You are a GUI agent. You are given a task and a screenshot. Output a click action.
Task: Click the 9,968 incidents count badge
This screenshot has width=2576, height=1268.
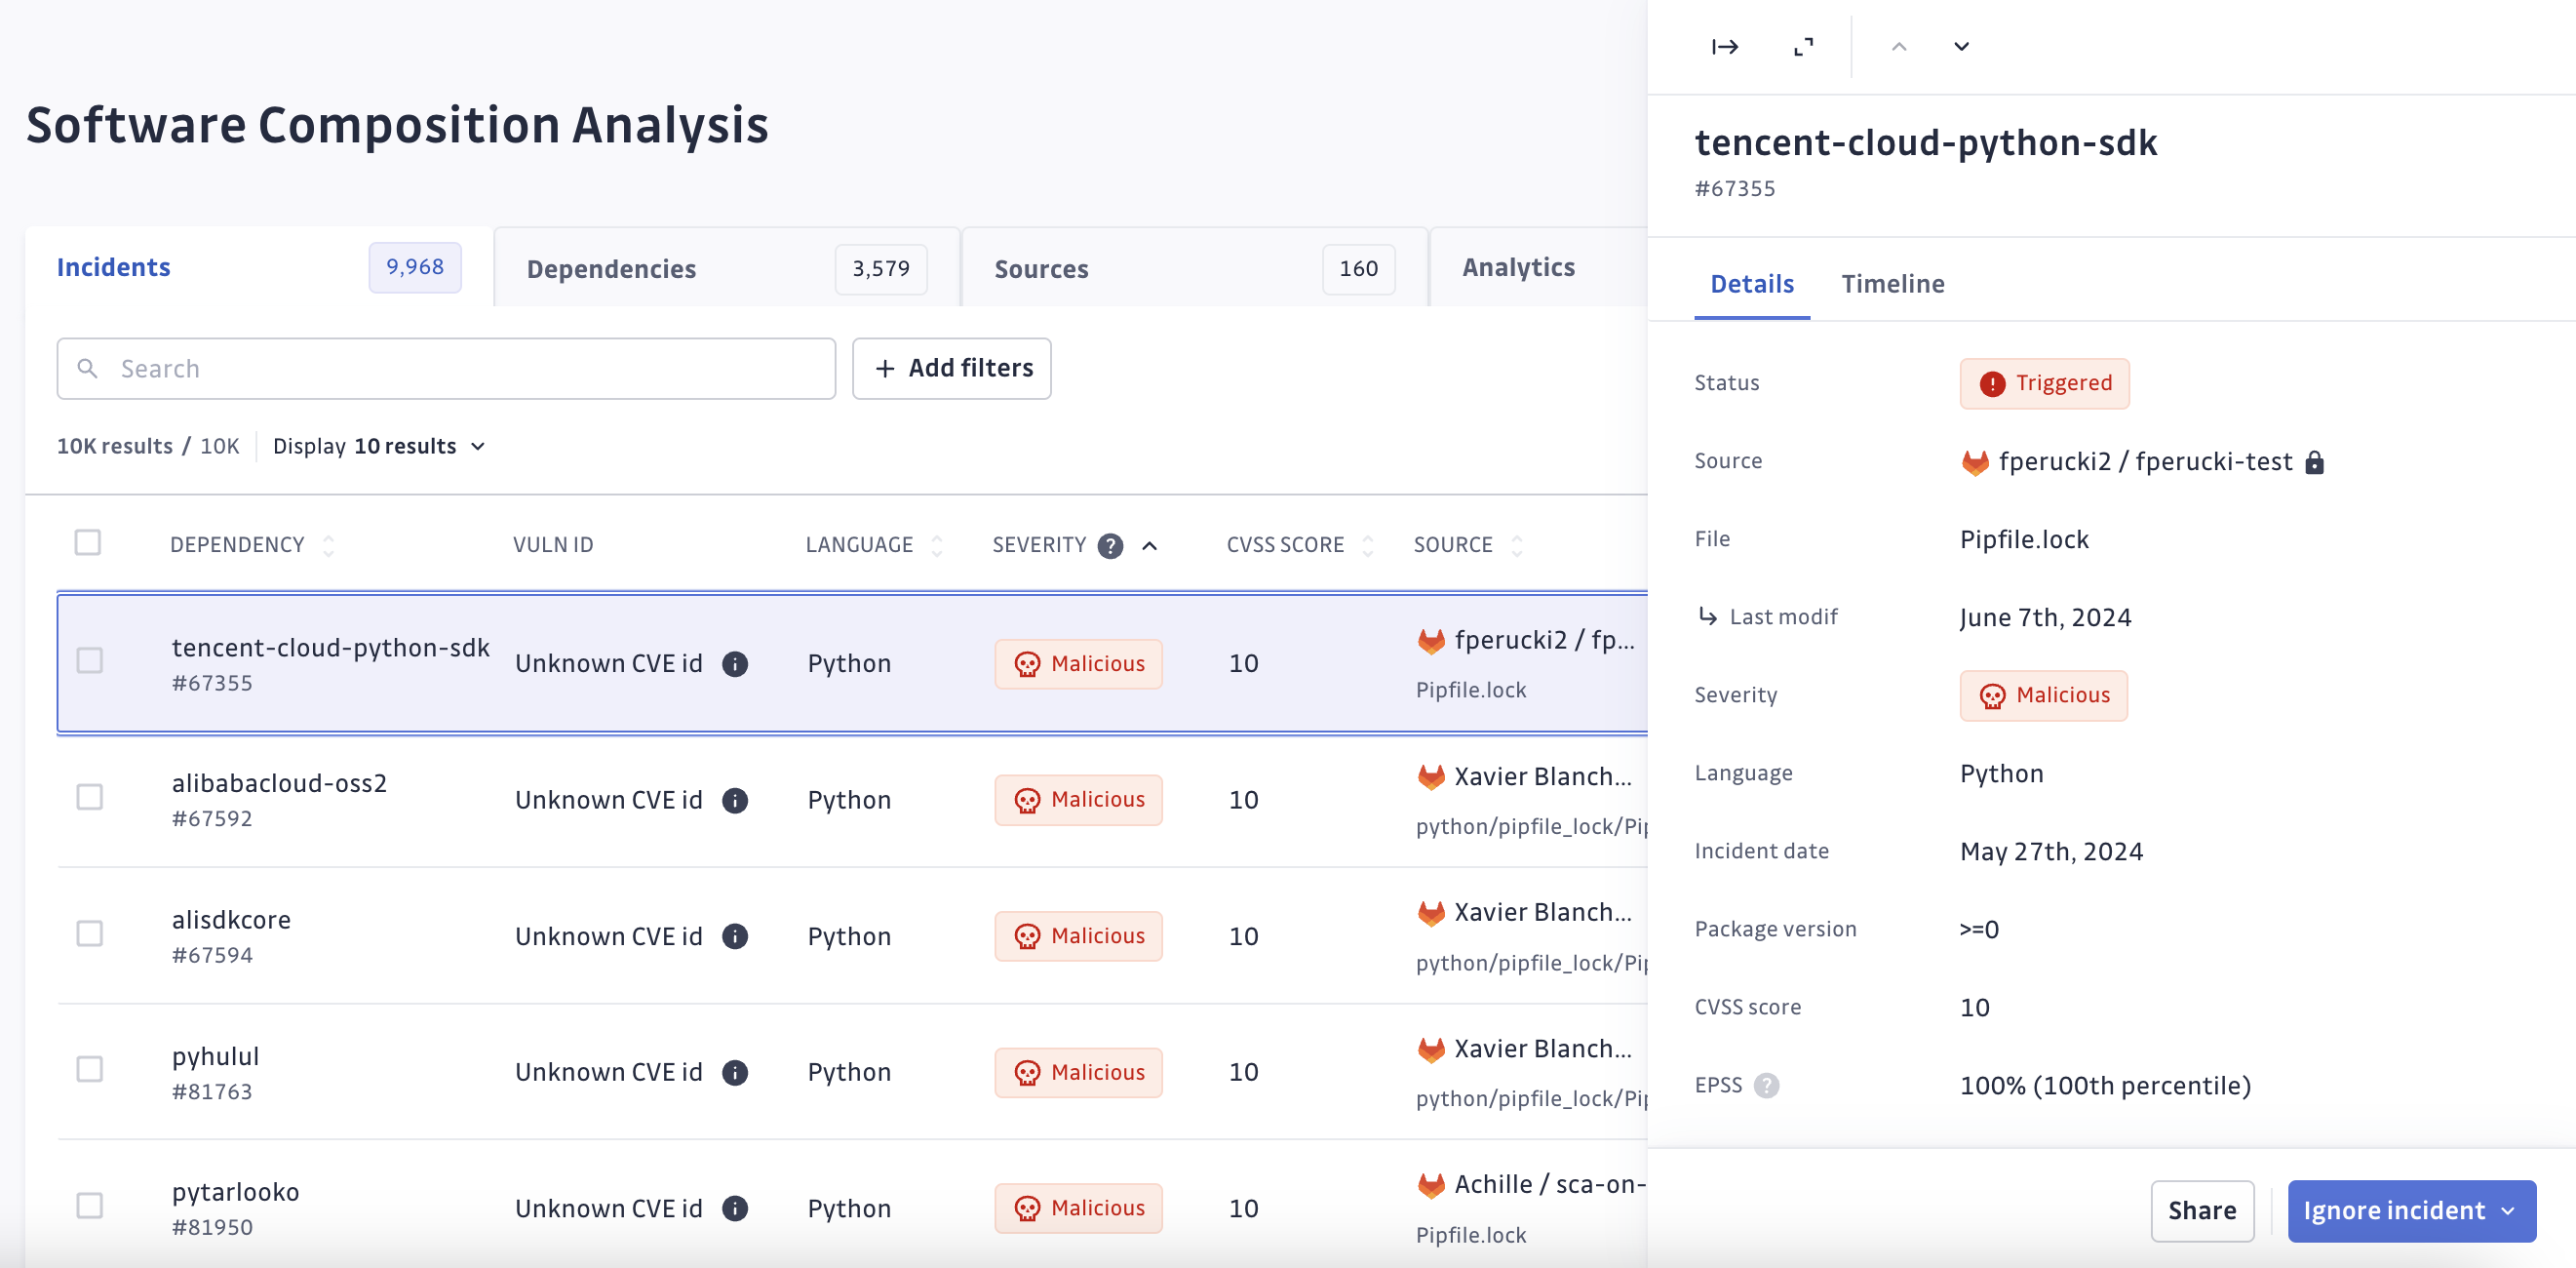(415, 267)
